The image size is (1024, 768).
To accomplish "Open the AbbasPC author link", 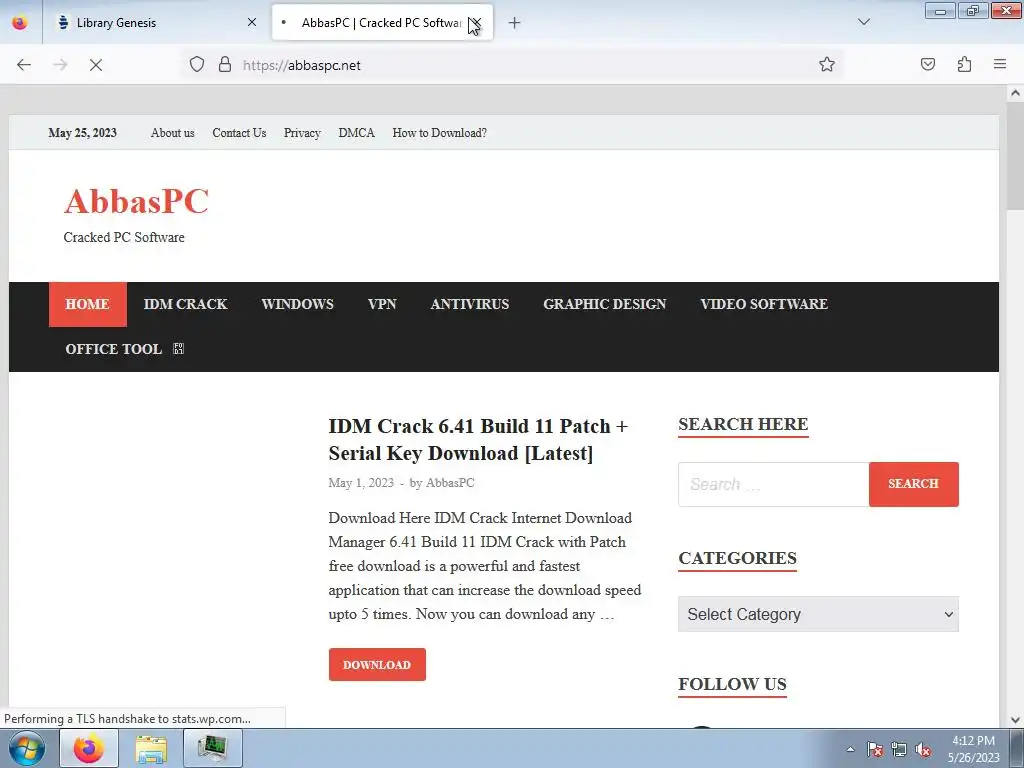I will (x=450, y=483).
